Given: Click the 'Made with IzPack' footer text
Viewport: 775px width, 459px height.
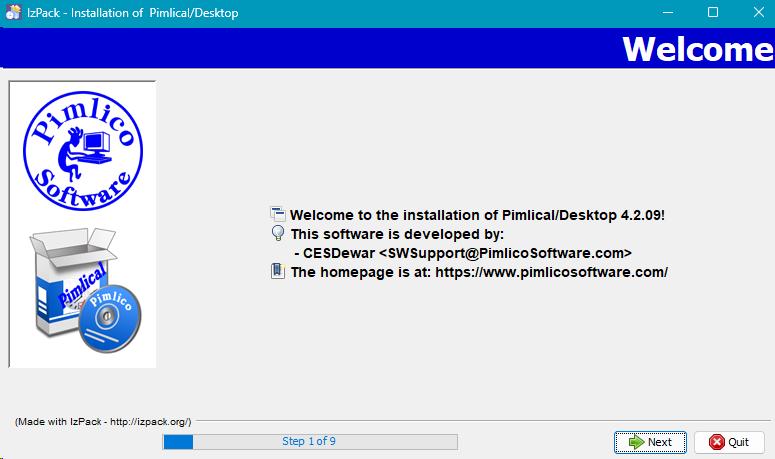Looking at the screenshot, I should coord(103,421).
